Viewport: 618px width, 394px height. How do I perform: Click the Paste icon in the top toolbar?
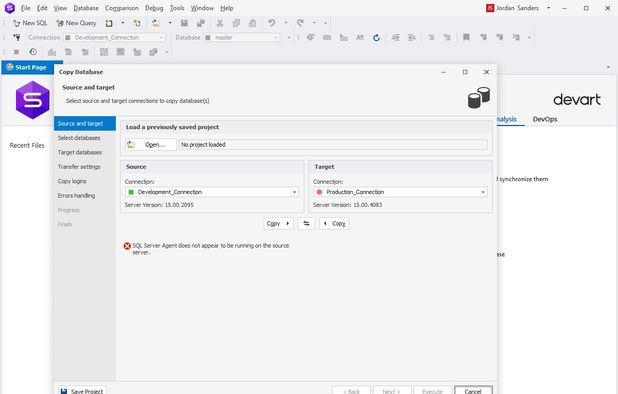point(253,23)
